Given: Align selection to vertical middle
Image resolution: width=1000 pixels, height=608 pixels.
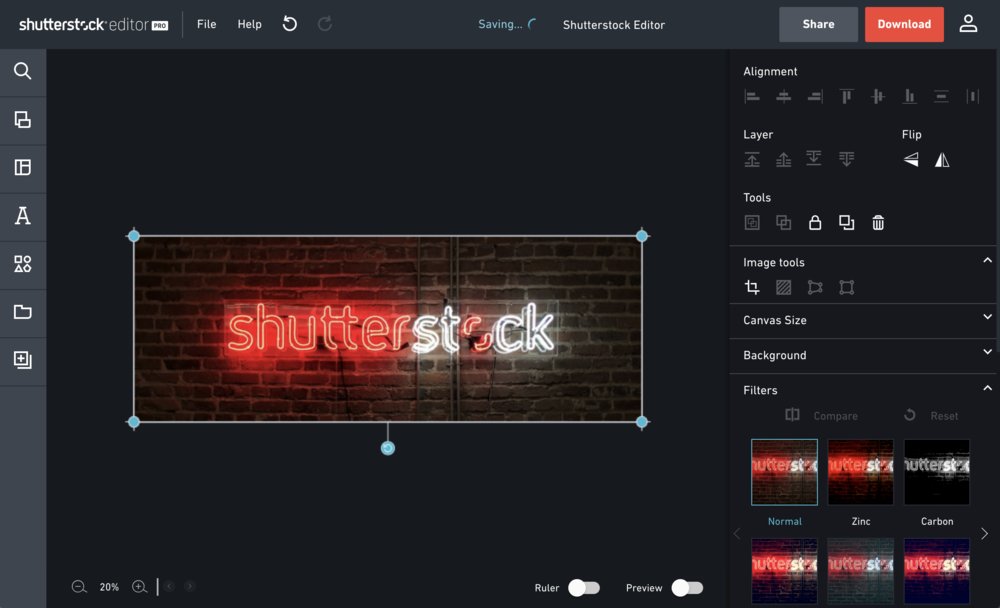Looking at the screenshot, I should coord(878,96).
